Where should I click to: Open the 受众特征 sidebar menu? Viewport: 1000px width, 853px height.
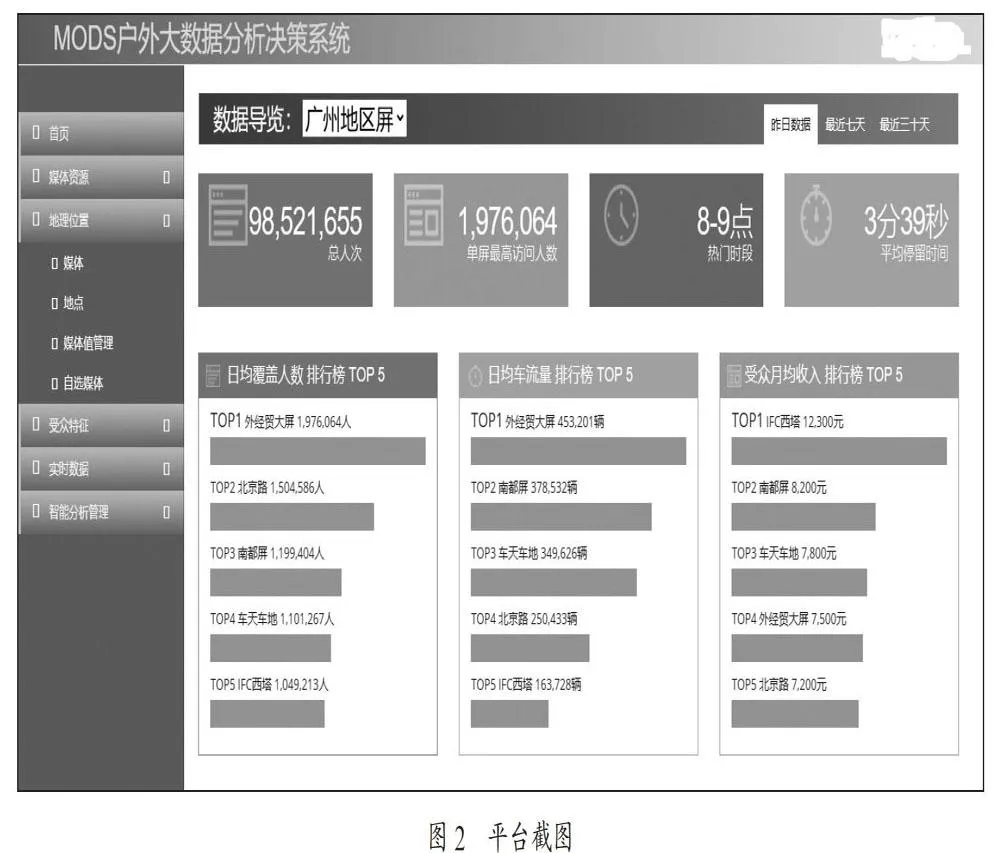(x=101, y=425)
